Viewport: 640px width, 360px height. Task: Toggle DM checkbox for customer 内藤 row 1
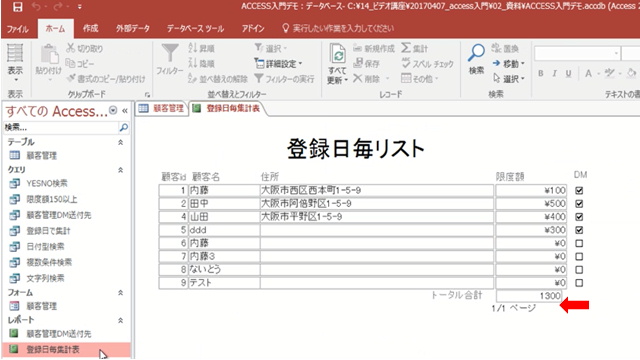pos(579,190)
